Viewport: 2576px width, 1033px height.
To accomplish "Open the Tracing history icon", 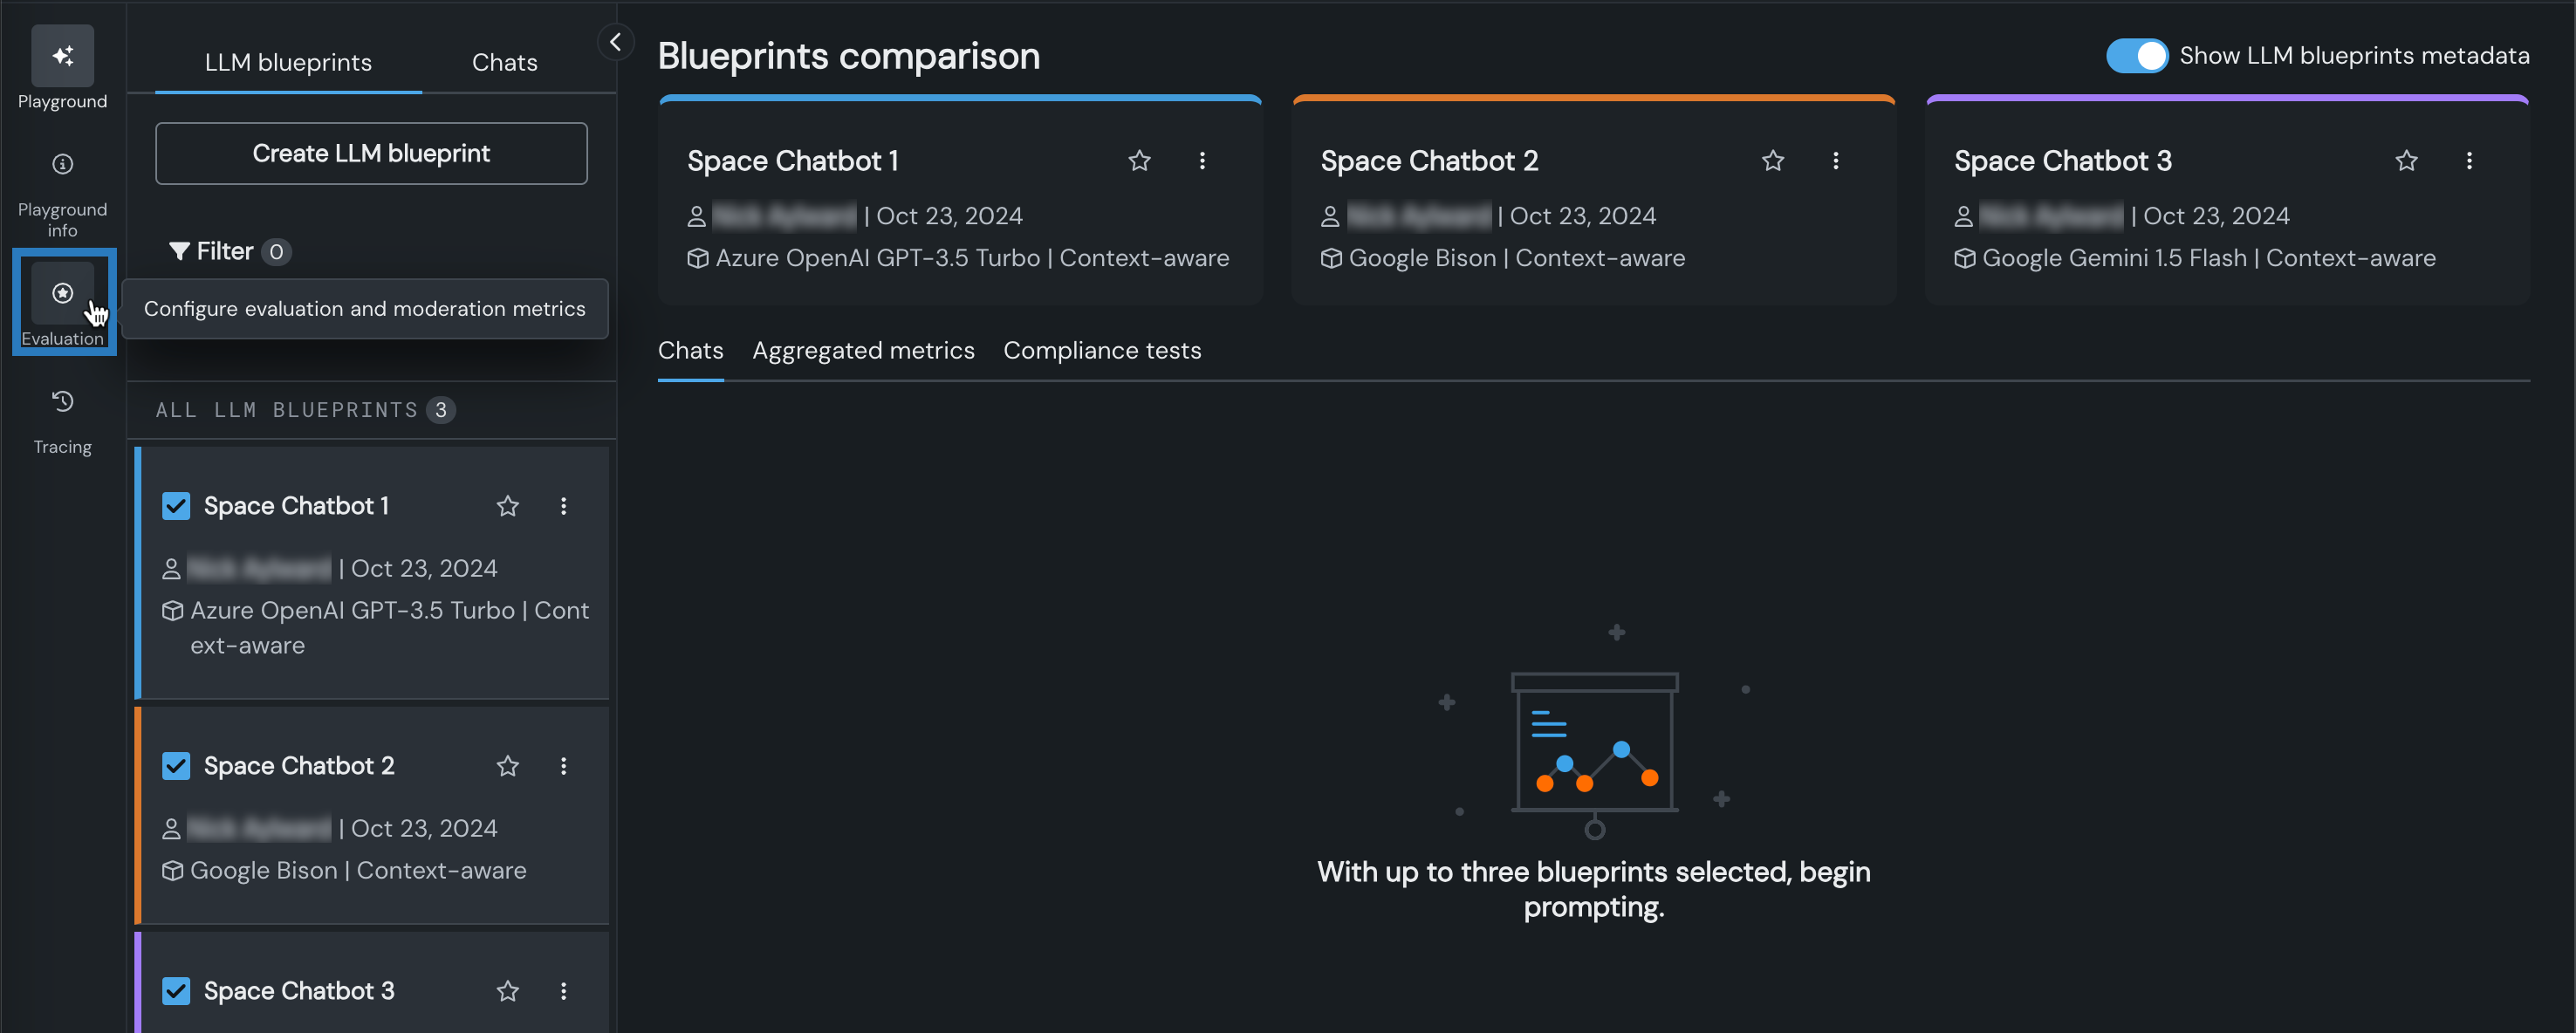I will click(62, 401).
